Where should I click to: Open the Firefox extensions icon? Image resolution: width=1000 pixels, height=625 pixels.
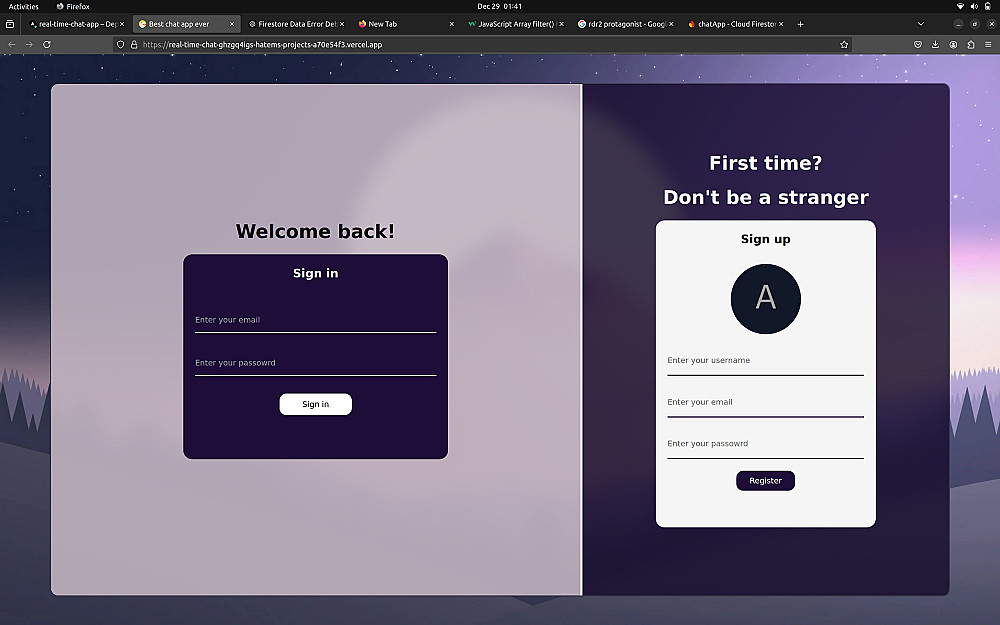971,45
